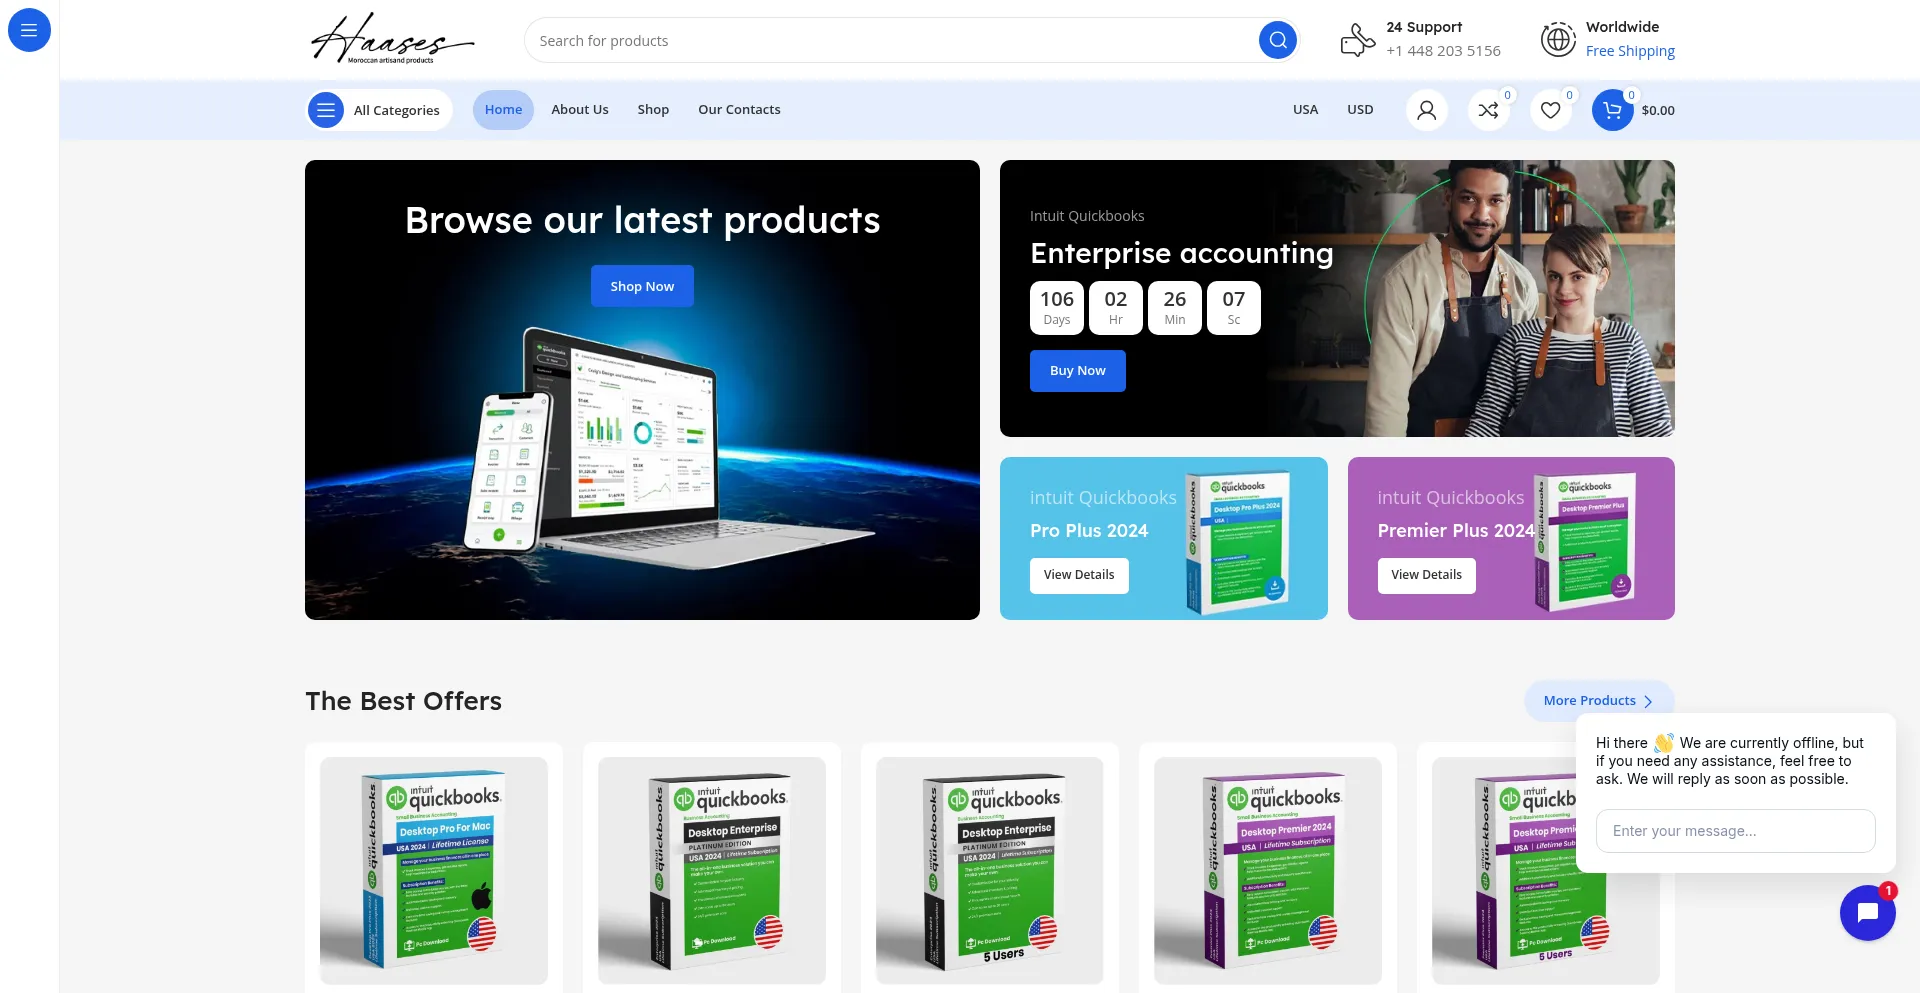This screenshot has width=1920, height=993.
Task: Click the blue search magnifier button
Action: click(1277, 40)
